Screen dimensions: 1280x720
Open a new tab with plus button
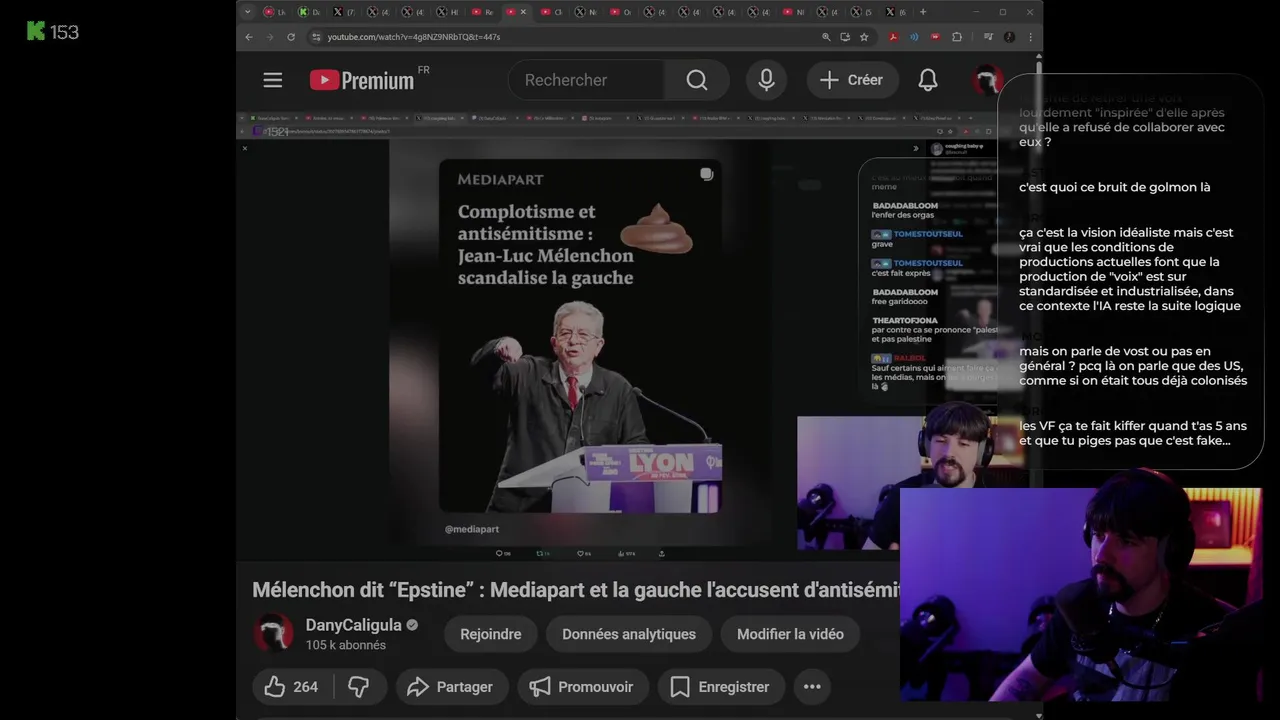click(x=922, y=12)
